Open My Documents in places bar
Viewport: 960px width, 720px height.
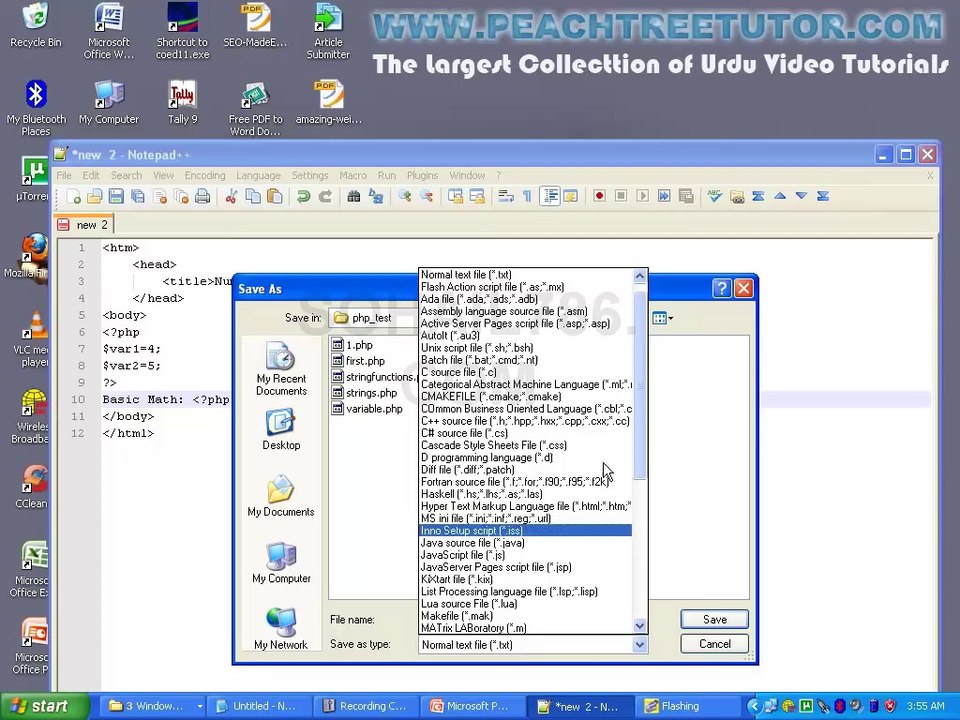281,496
